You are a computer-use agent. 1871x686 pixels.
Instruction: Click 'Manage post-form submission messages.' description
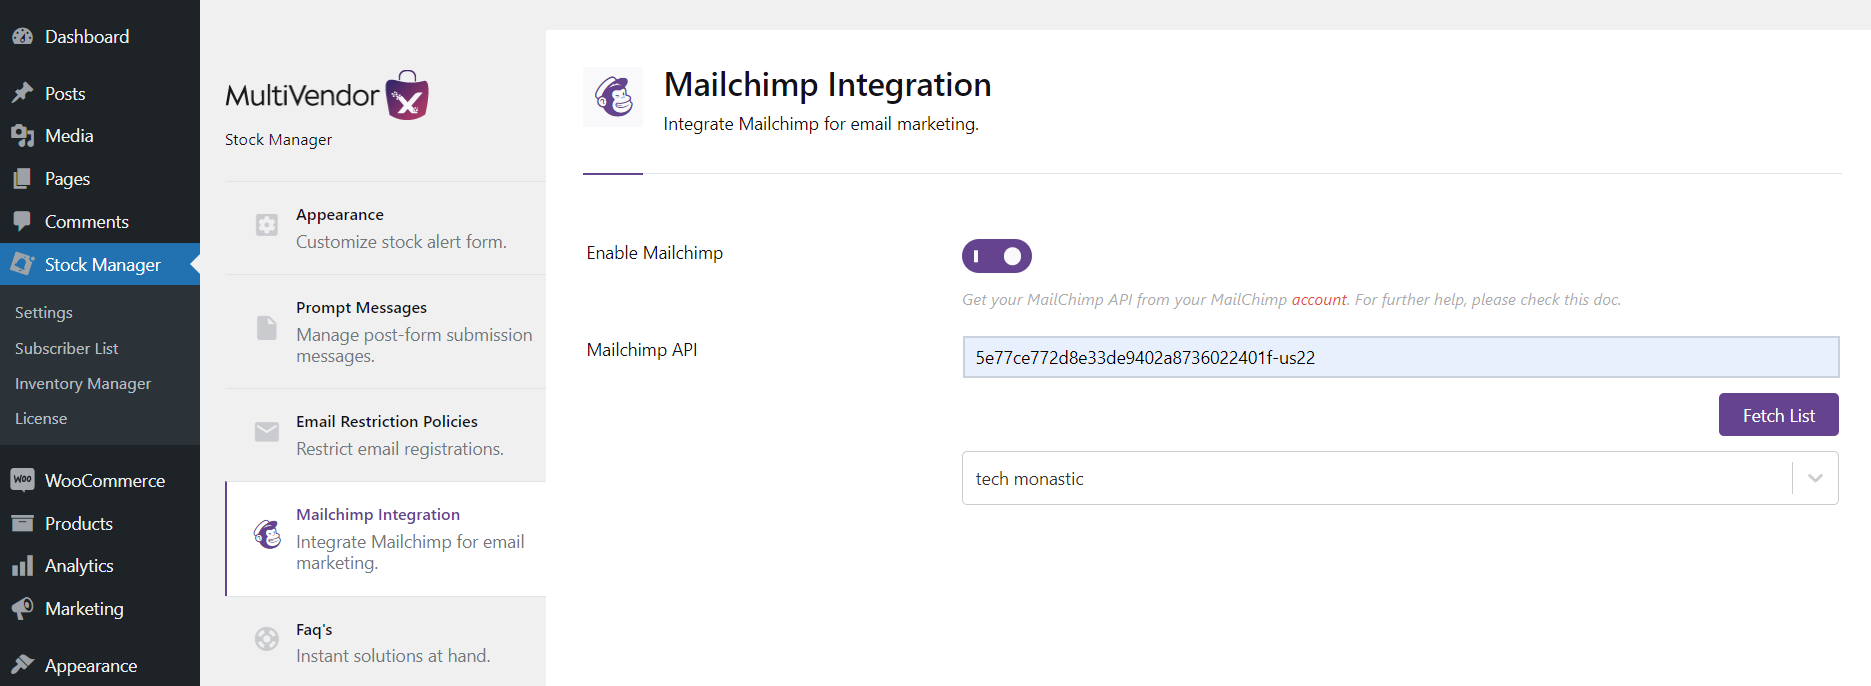pyautogui.click(x=414, y=345)
